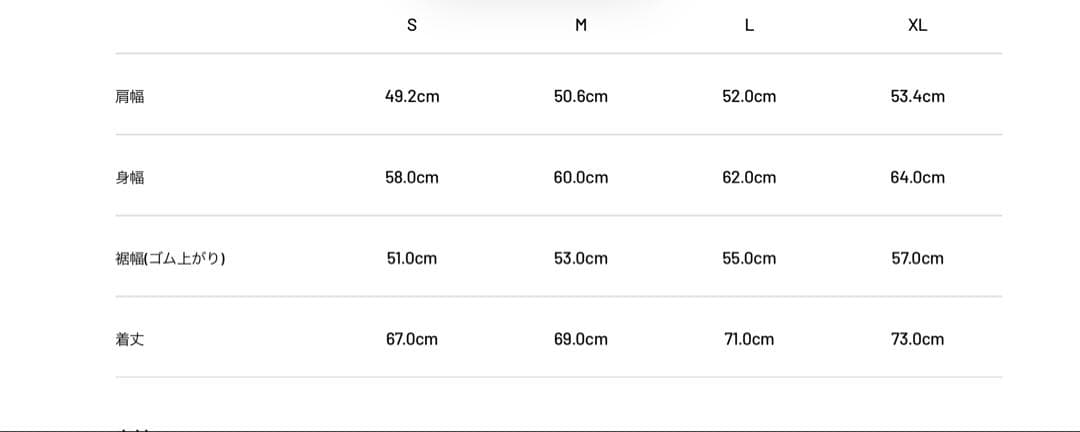
Task: Click the 71.0cm length cell
Action: tap(749, 340)
